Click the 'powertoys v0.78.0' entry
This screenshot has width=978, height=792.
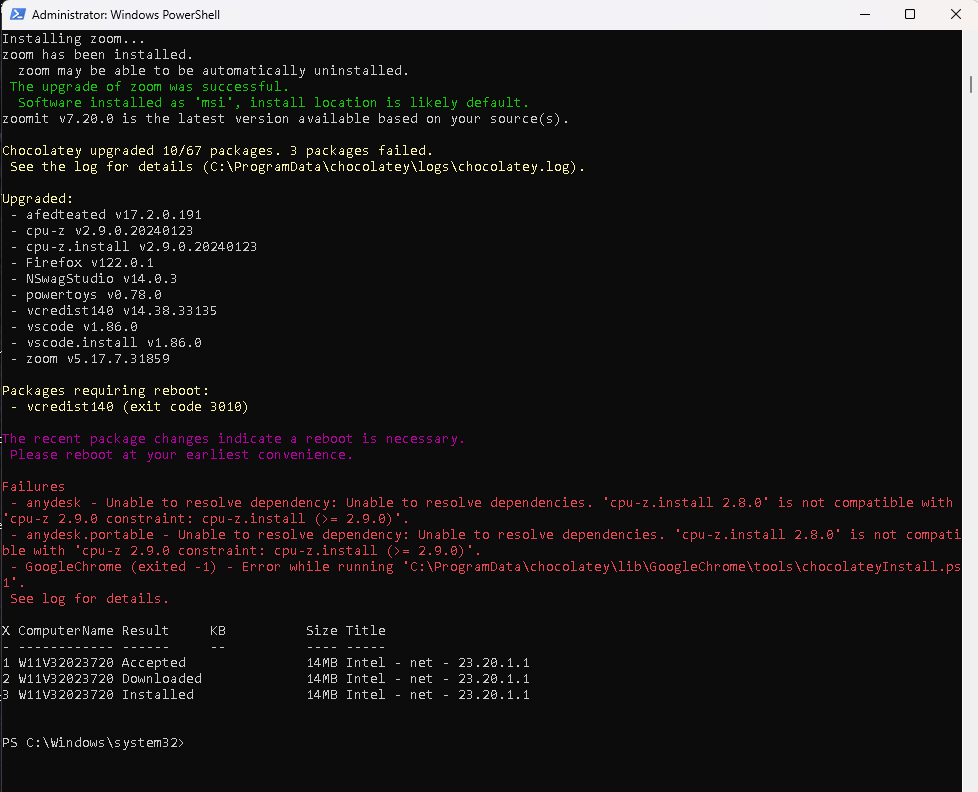click(x=94, y=295)
